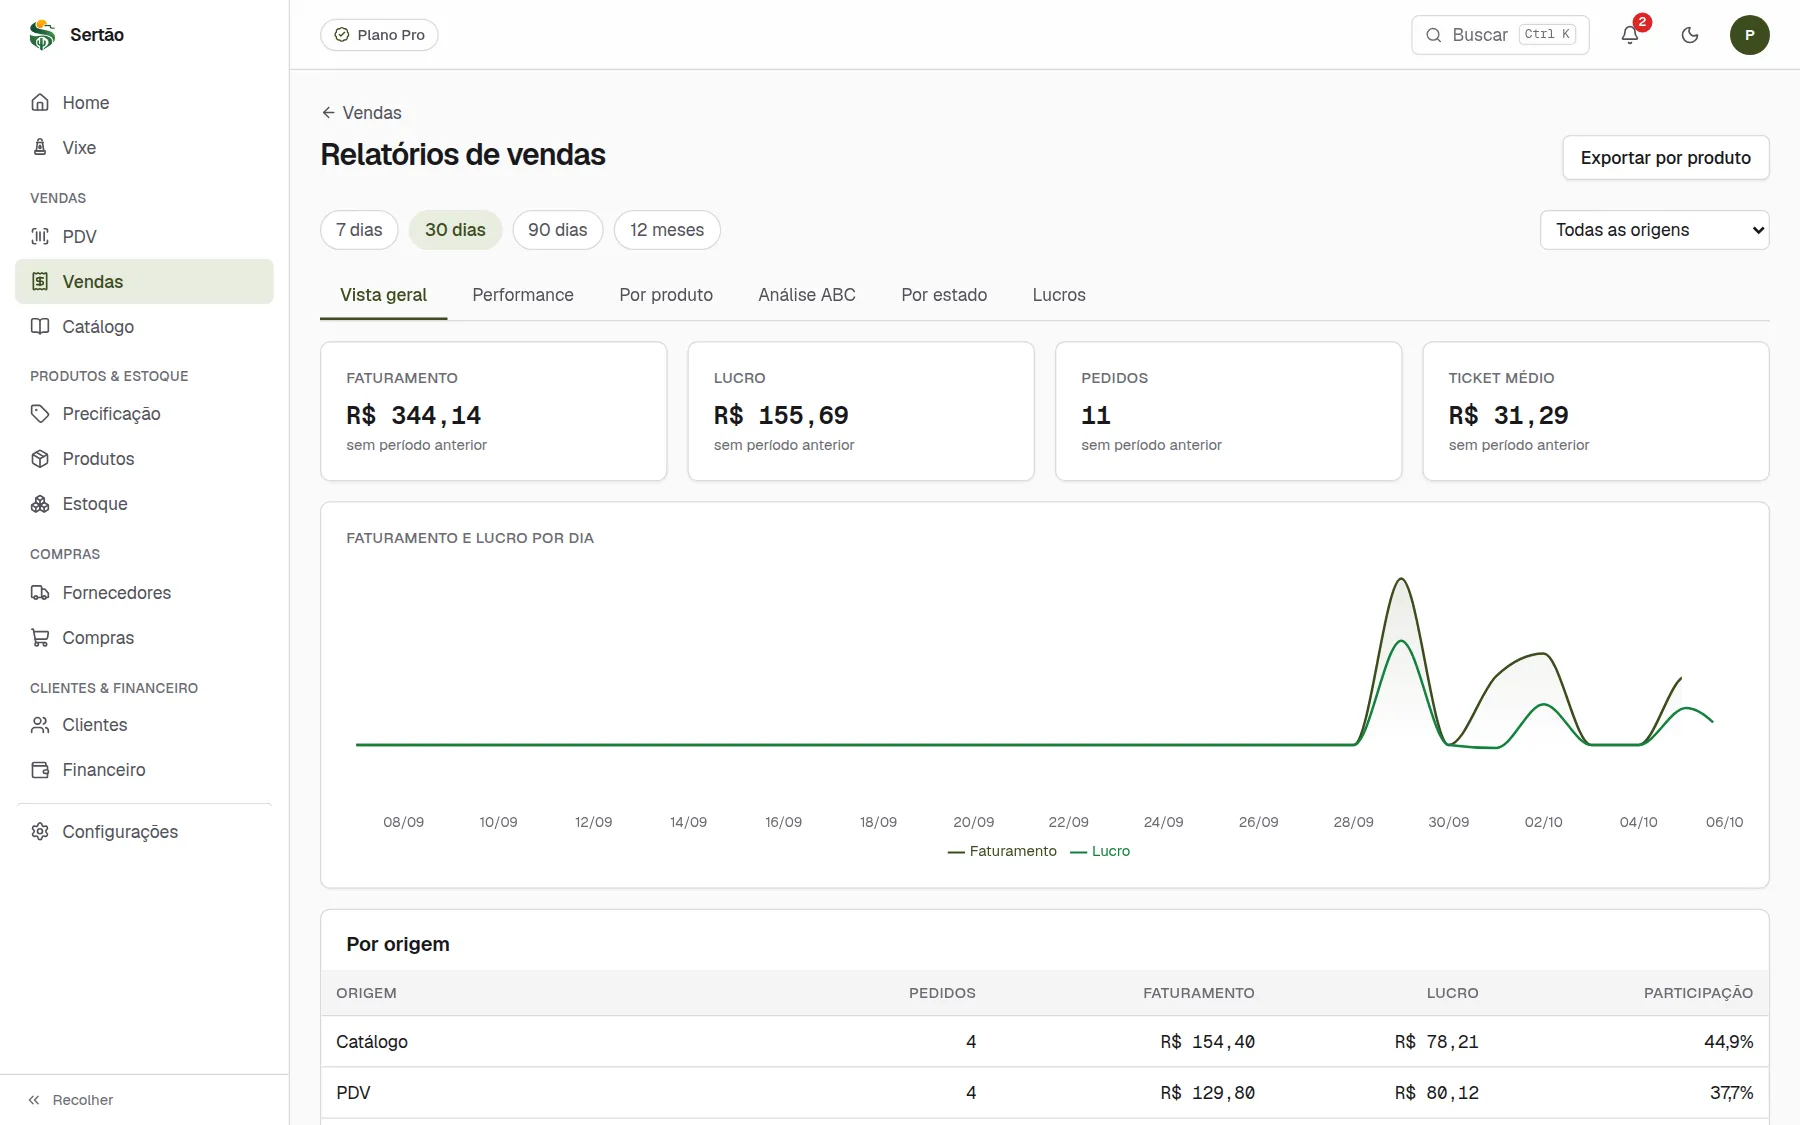The width and height of the screenshot is (1800, 1125).
Task: Switch to the Performance tab
Action: pyautogui.click(x=523, y=295)
